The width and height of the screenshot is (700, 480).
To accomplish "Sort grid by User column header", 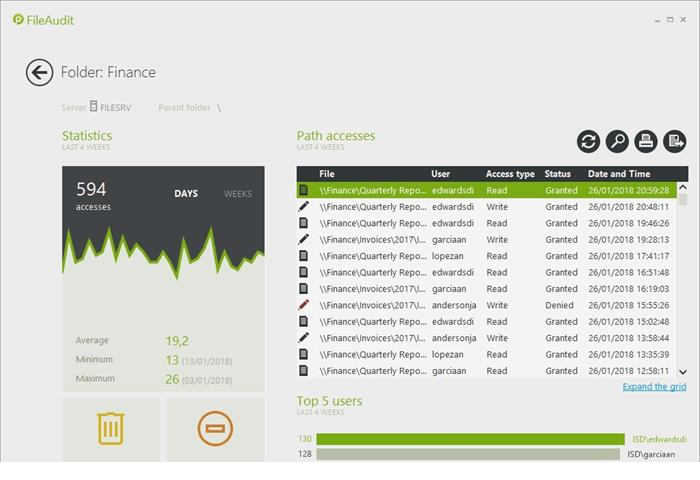I will coord(441,174).
